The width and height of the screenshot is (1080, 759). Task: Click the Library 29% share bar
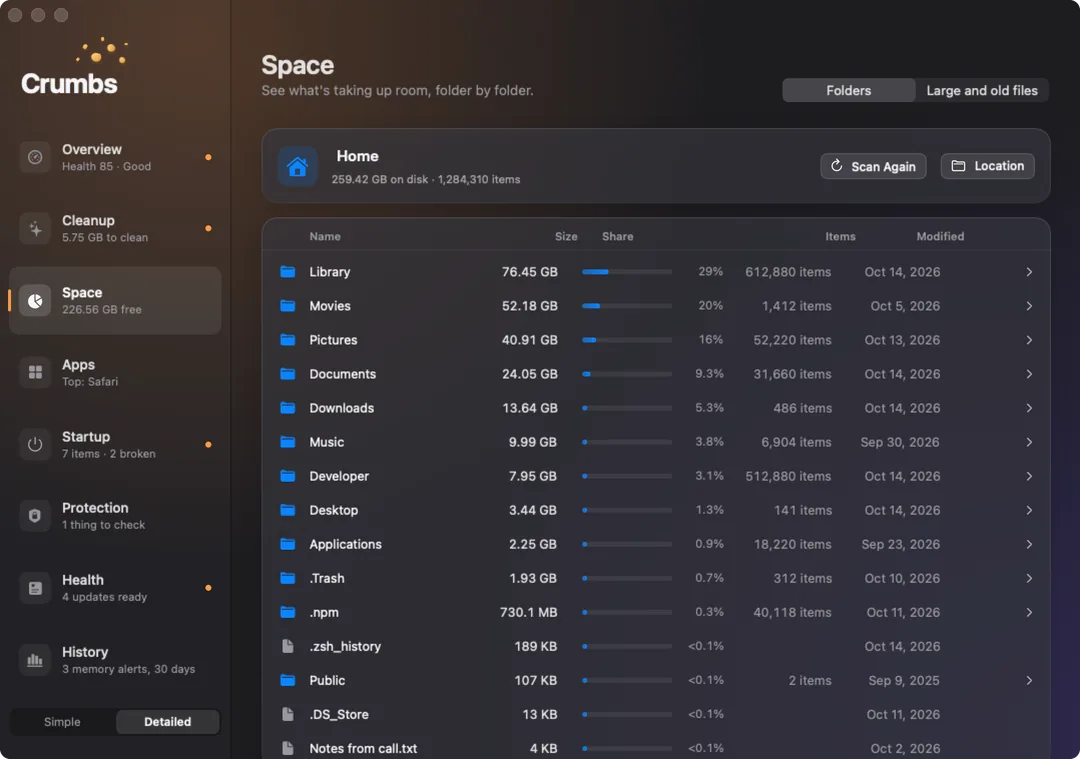pos(627,272)
